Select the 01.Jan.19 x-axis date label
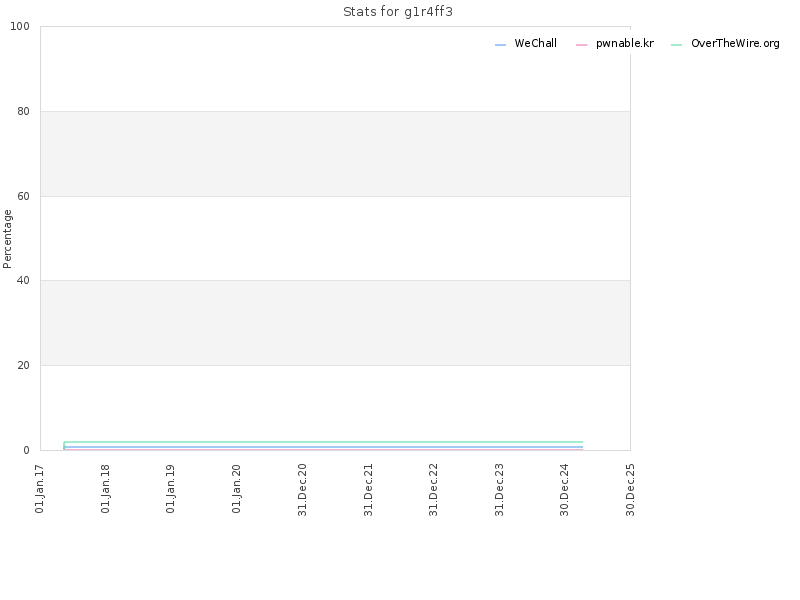The width and height of the screenshot is (800, 600). 170,489
